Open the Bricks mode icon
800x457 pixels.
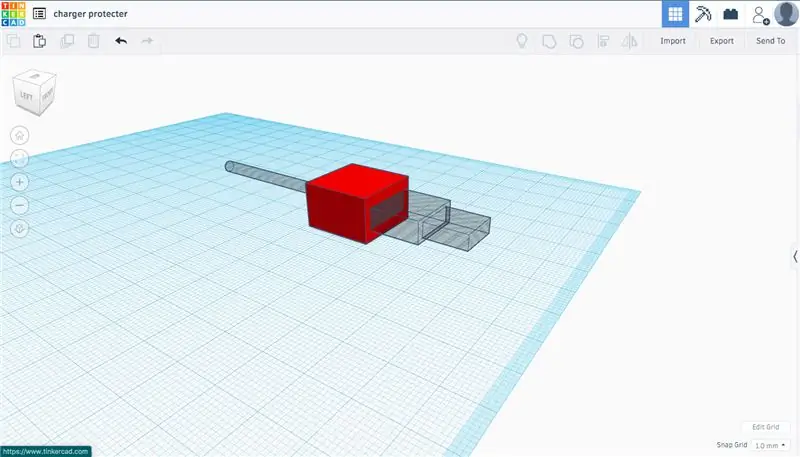point(731,14)
